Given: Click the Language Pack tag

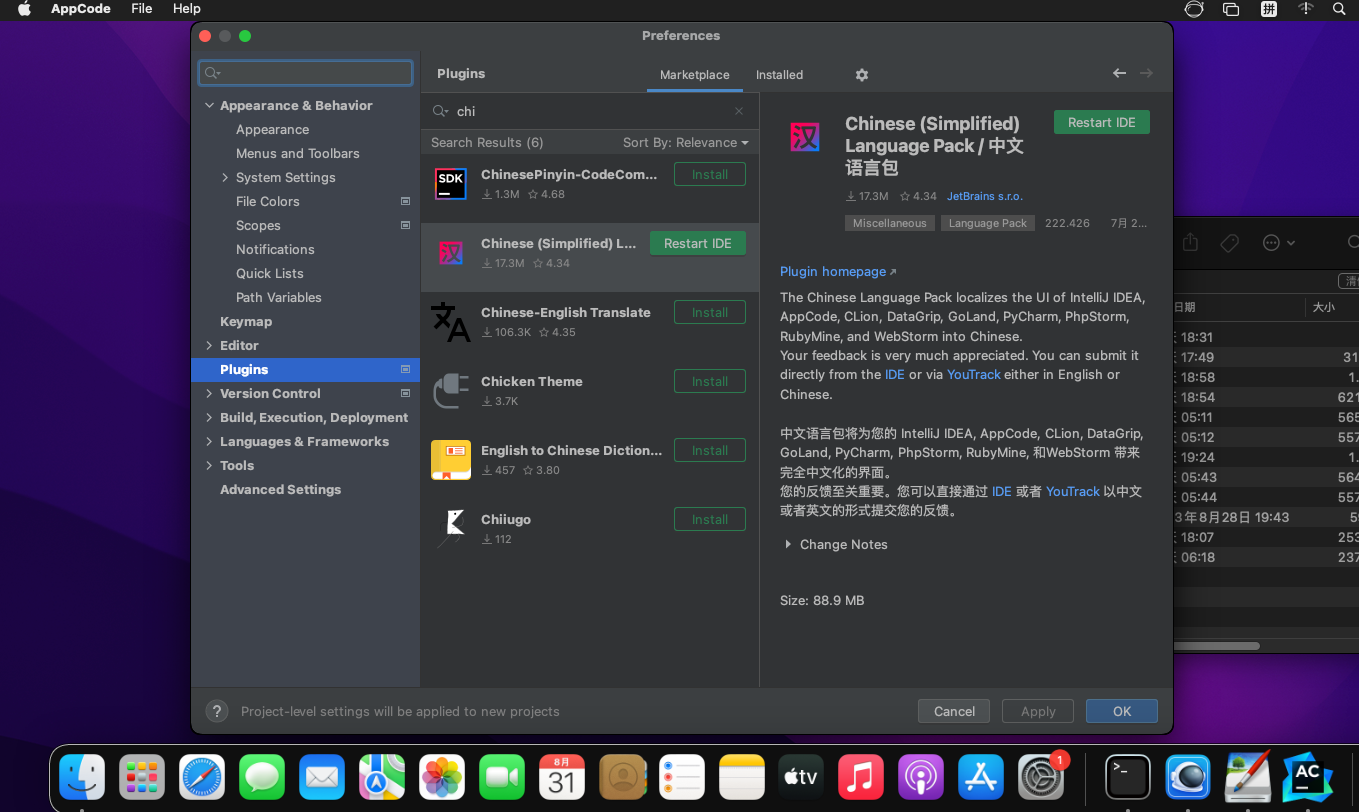Looking at the screenshot, I should (987, 223).
